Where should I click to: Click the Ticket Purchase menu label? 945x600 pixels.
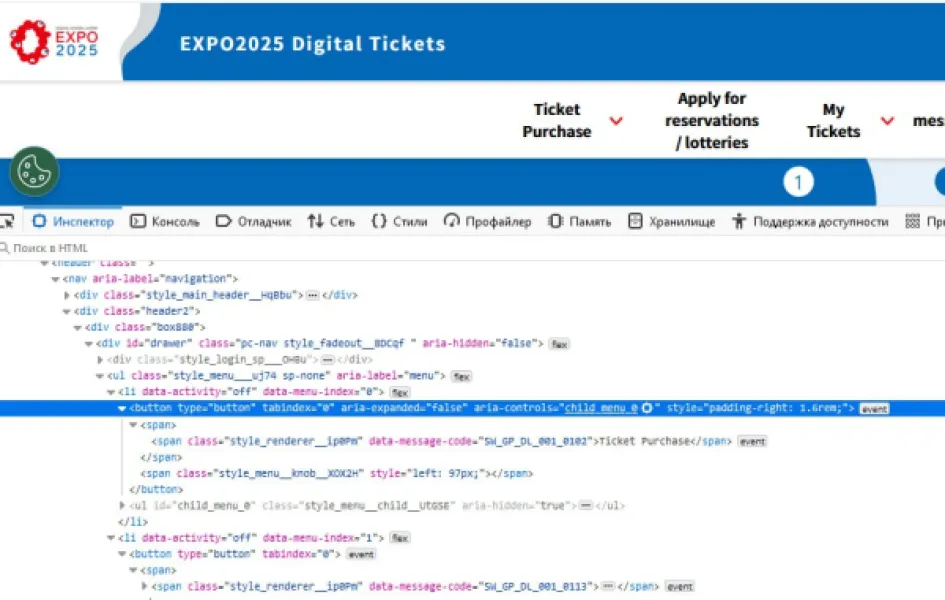click(x=557, y=120)
